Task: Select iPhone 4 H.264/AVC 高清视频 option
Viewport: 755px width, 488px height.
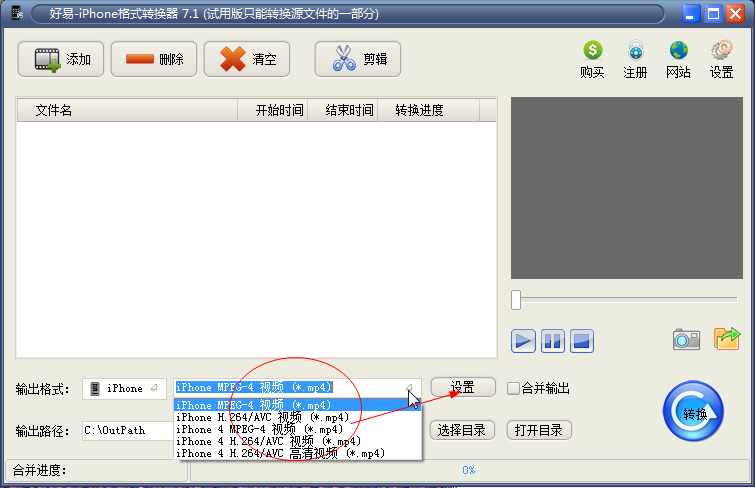Action: click(x=298, y=453)
